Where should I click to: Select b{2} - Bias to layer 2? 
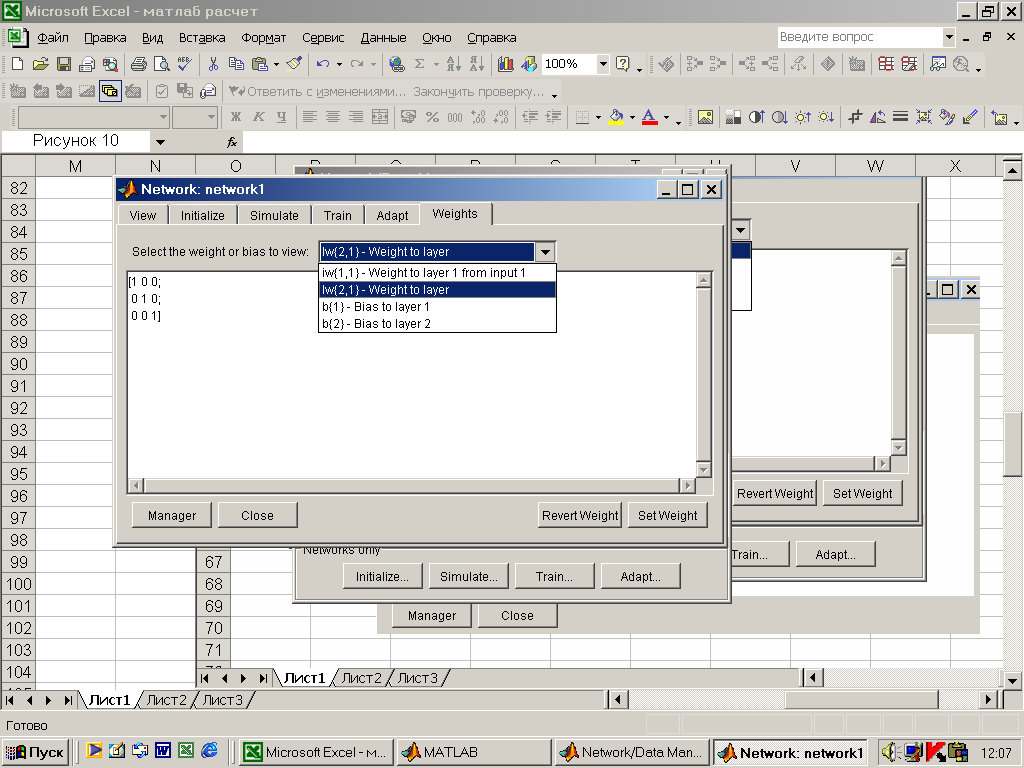pos(437,323)
